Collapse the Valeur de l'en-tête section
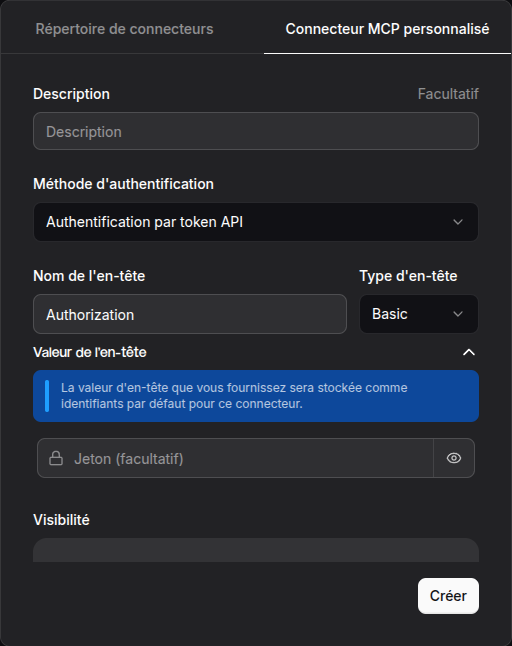Screen dimensions: 512x646 click(469, 352)
